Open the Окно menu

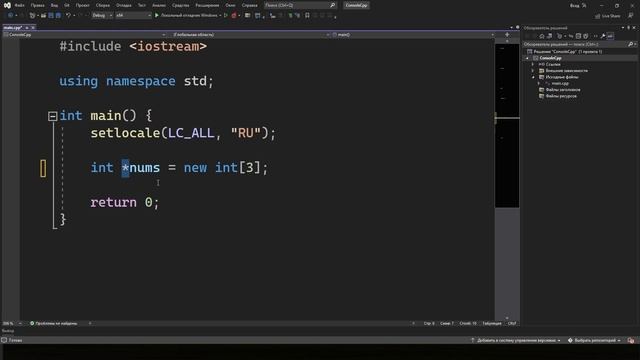tap(231, 5)
